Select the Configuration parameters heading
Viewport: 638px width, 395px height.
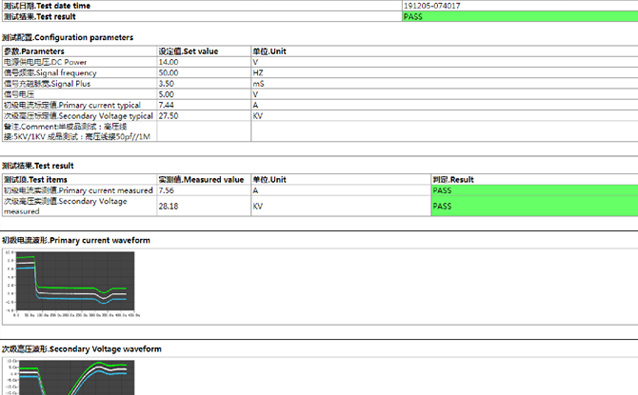point(68,37)
